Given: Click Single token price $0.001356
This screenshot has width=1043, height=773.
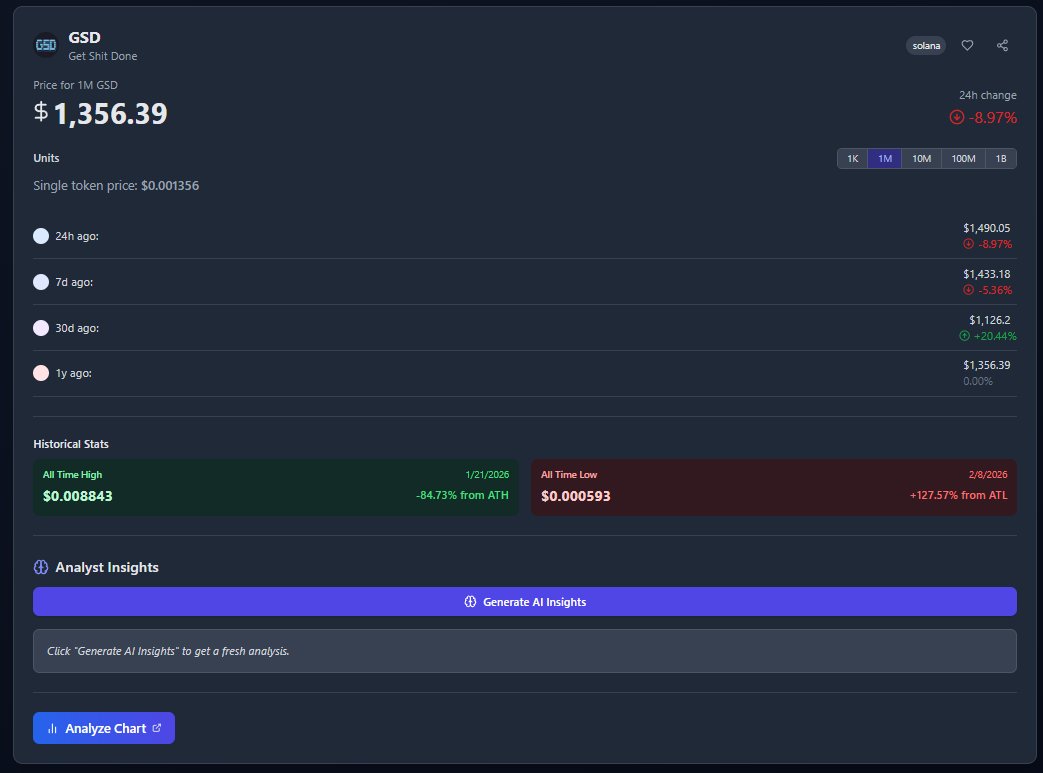Looking at the screenshot, I should click(x=116, y=186).
